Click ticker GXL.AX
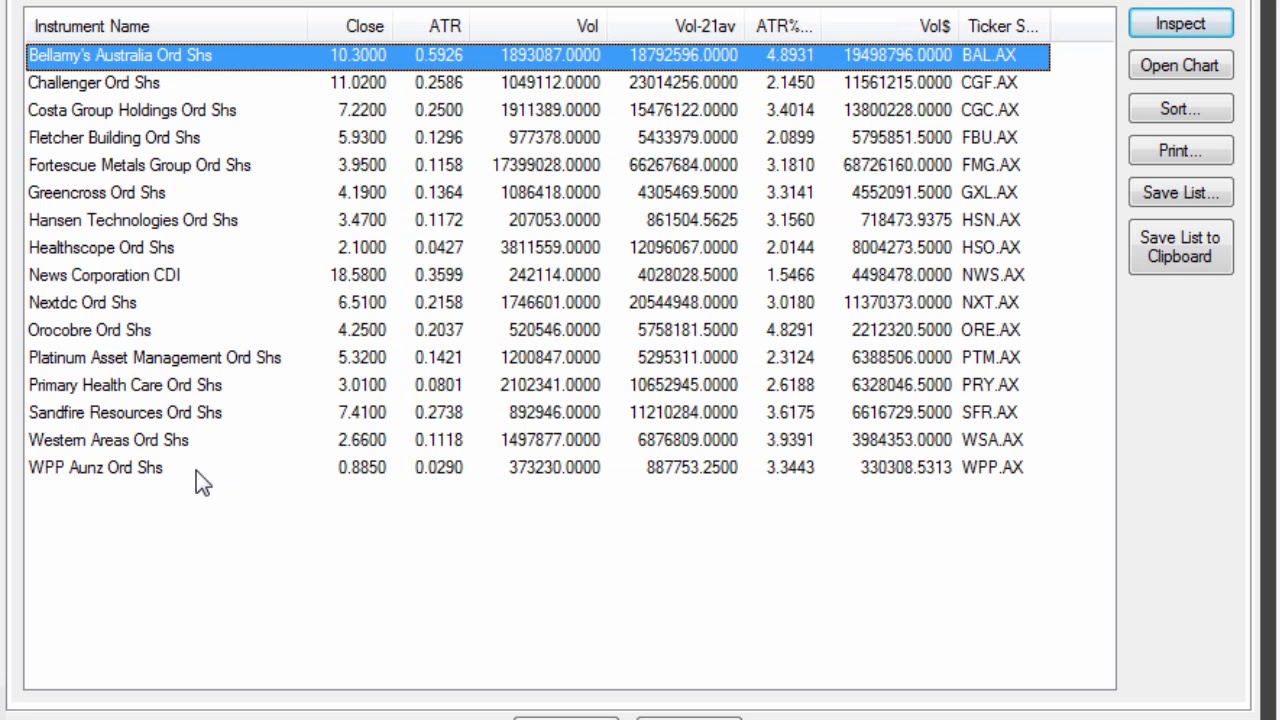This screenshot has height=720, width=1280. point(989,193)
